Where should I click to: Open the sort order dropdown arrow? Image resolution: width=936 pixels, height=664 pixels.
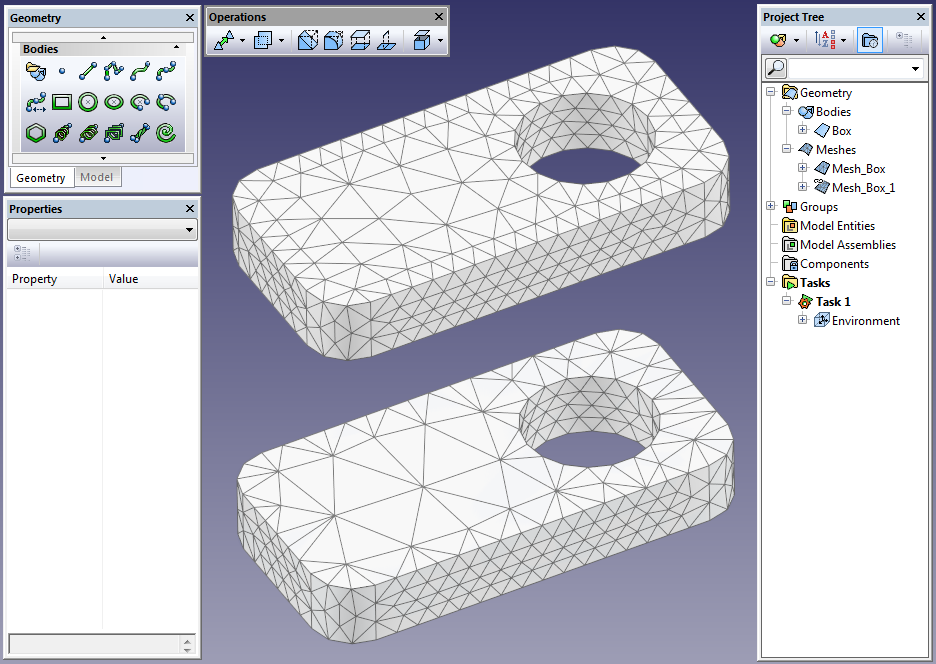(x=843, y=41)
